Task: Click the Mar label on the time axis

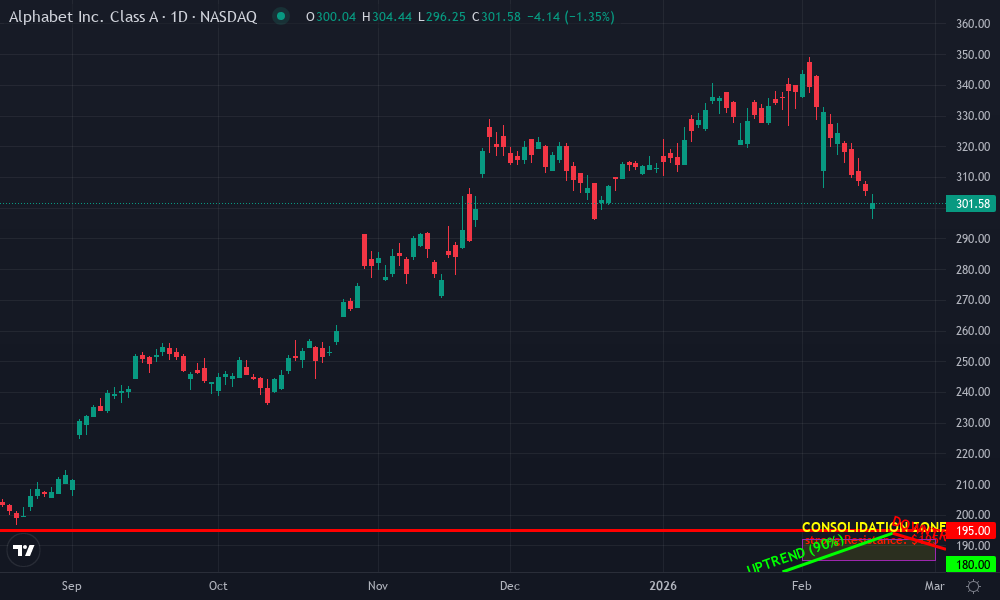Action: click(933, 586)
